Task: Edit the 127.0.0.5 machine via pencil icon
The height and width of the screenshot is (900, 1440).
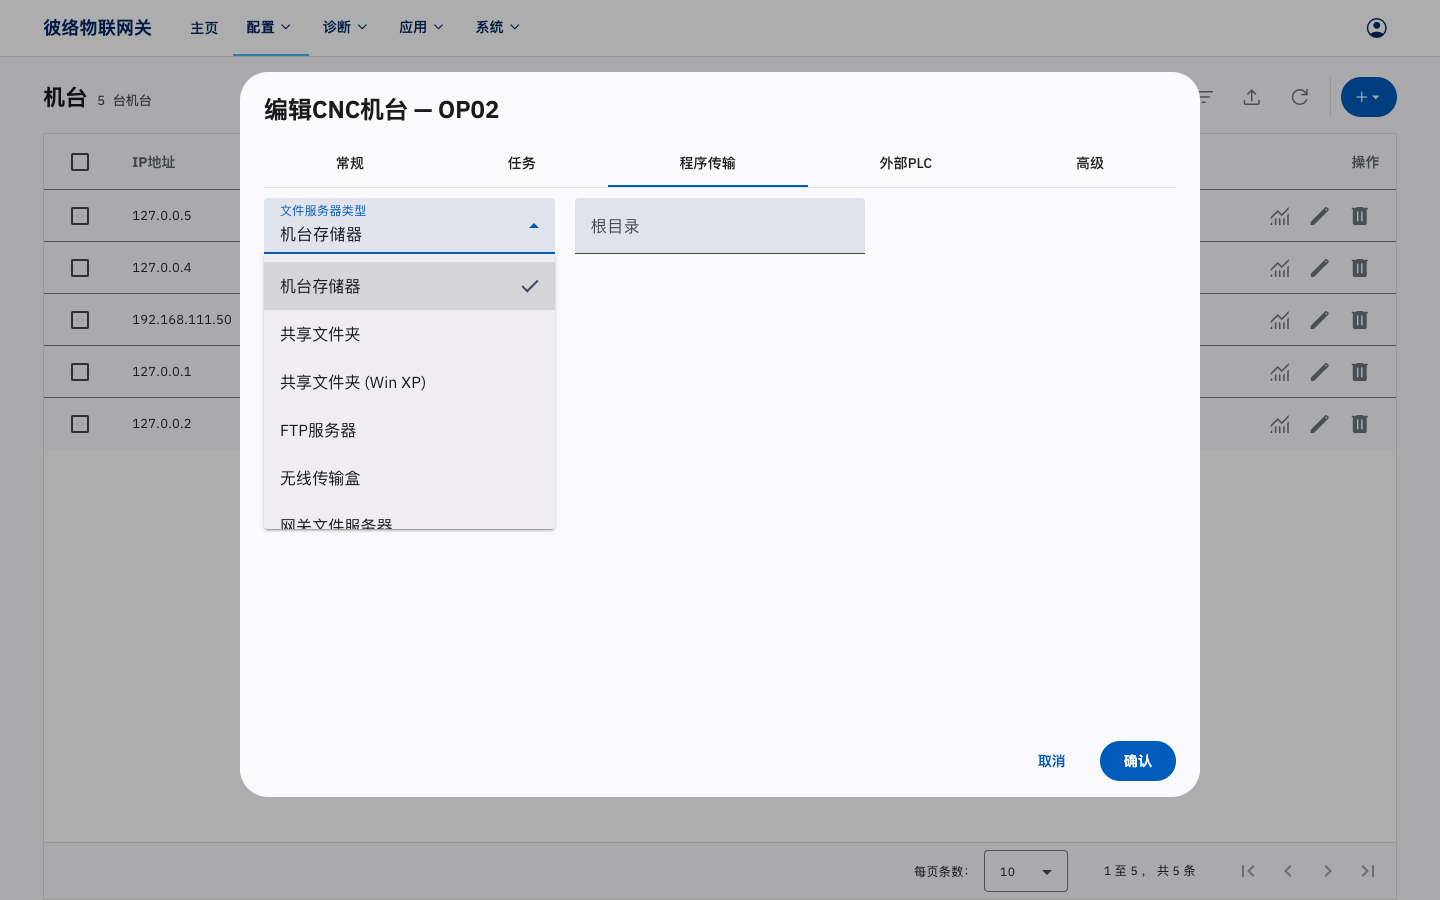Action: (1320, 216)
